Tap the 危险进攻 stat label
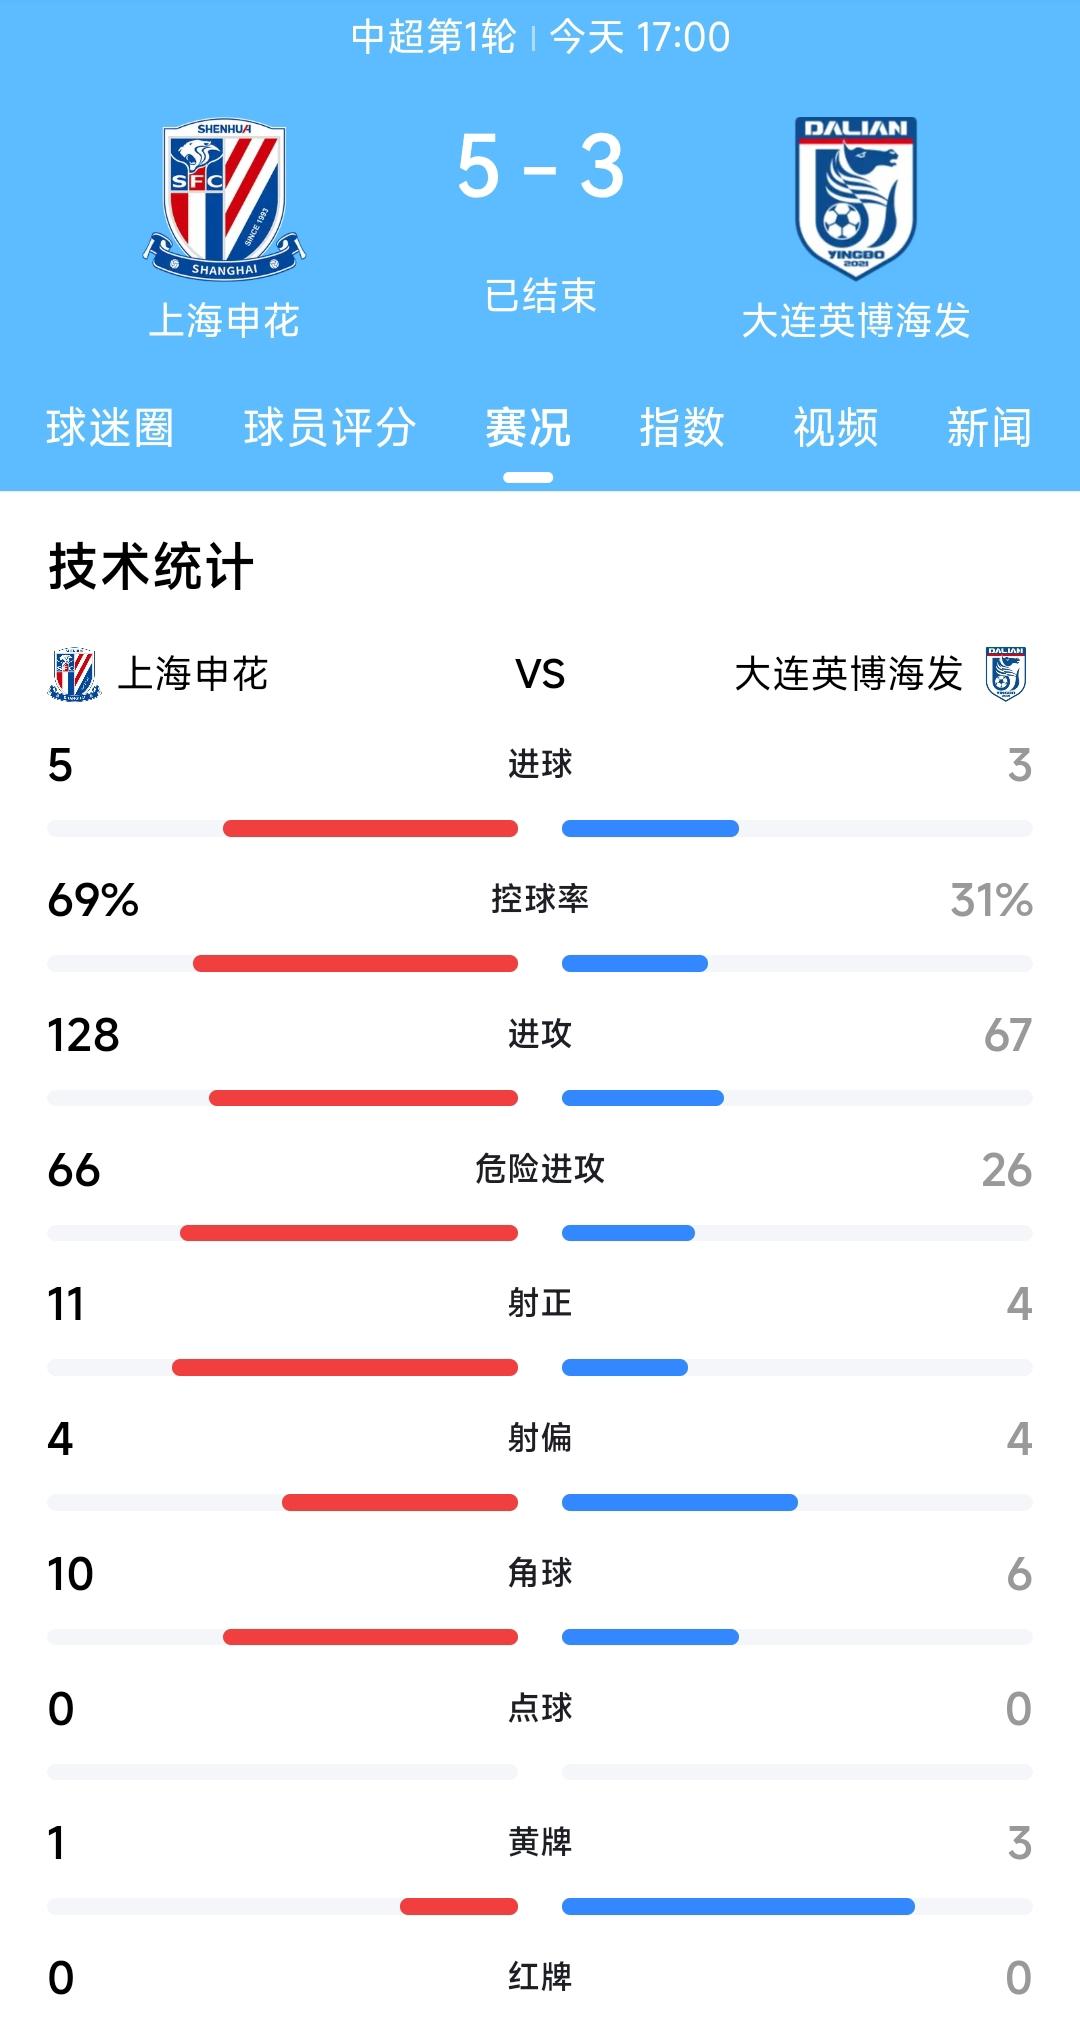 pos(540,1168)
